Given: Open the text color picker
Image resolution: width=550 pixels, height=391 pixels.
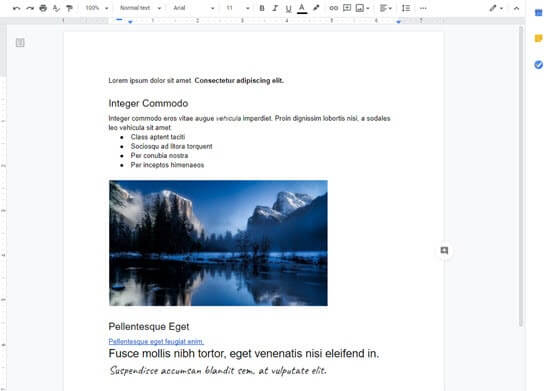Looking at the screenshot, I should (302, 8).
